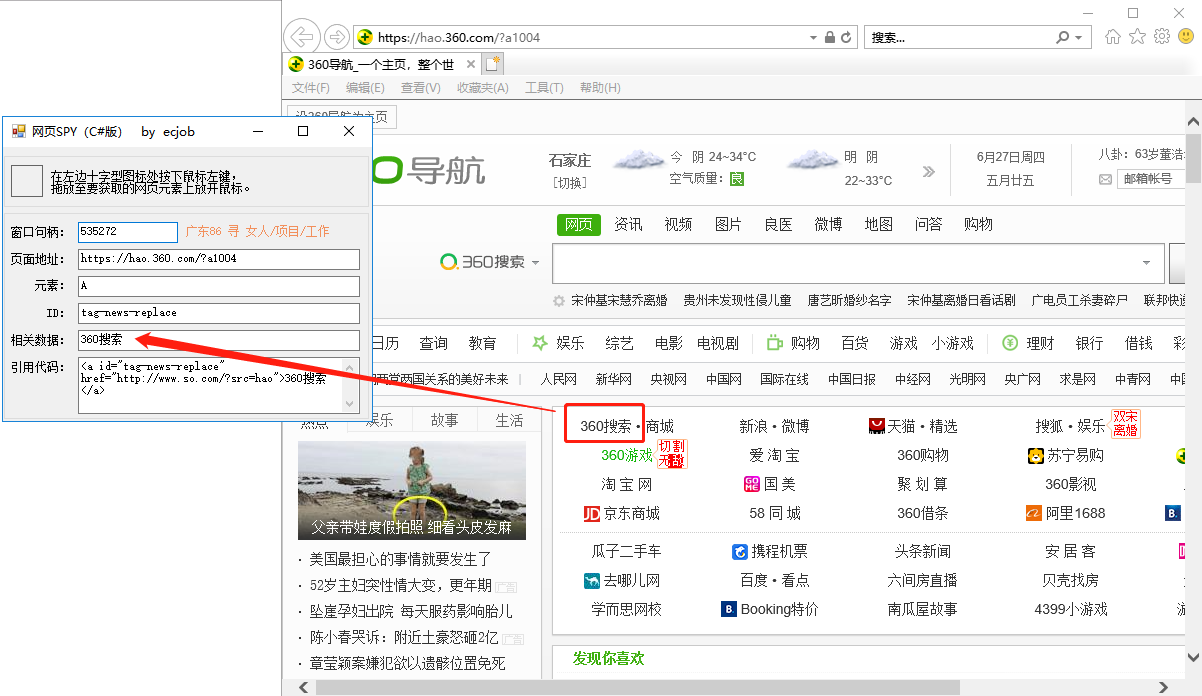Click the 相关数据 field showing 360搜索

[x=218, y=340]
